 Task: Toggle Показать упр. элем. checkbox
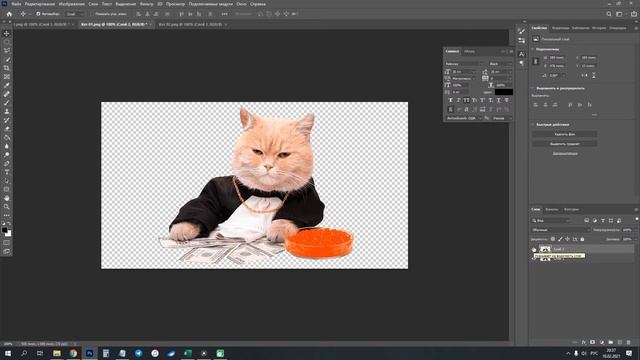coord(93,14)
